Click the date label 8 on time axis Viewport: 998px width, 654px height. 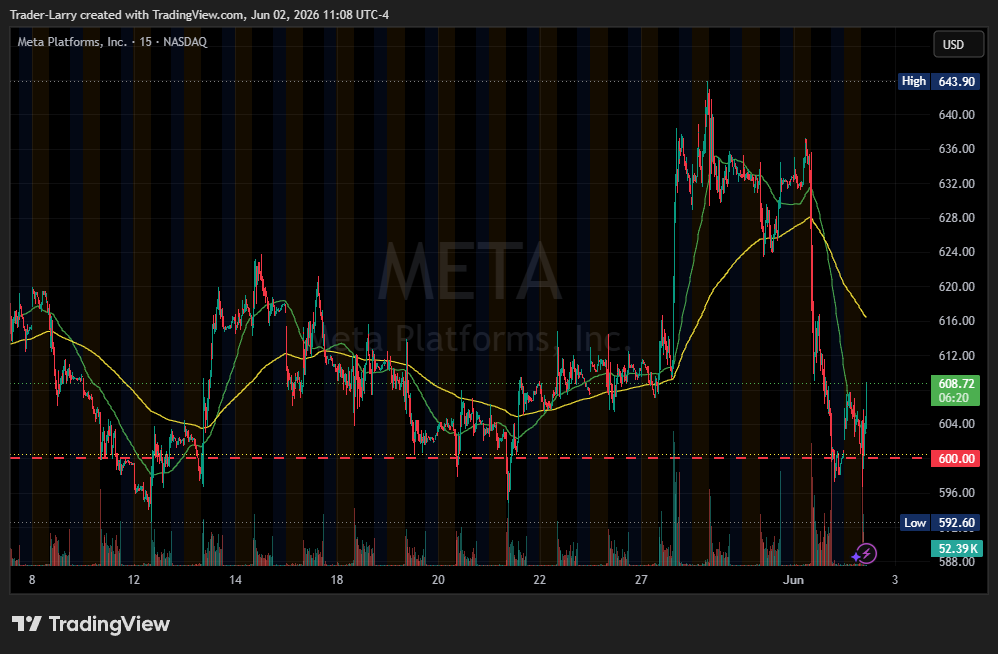click(x=32, y=580)
